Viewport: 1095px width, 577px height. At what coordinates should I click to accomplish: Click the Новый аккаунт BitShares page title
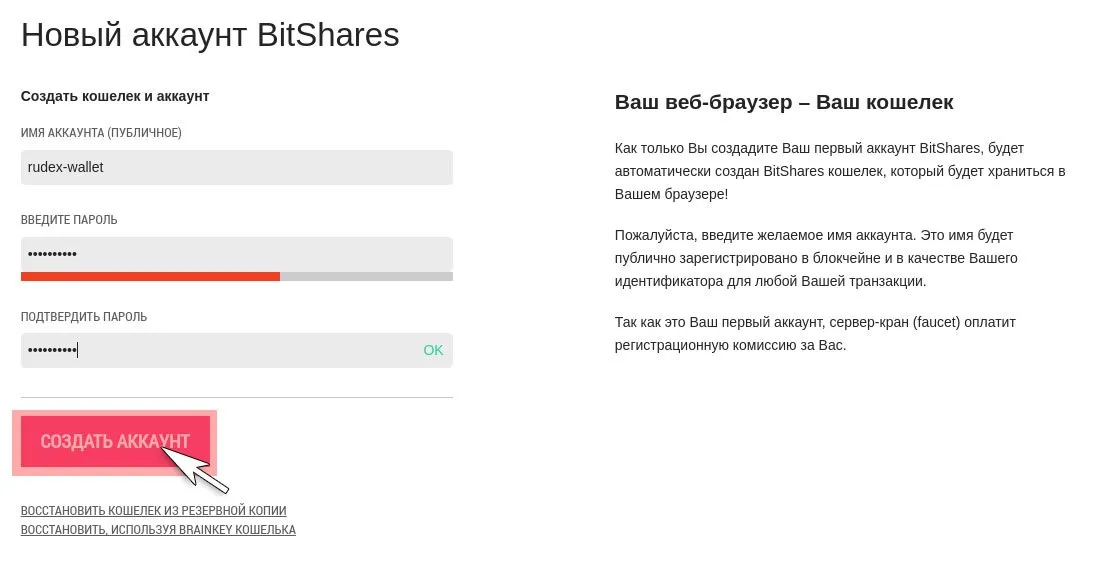(210, 35)
